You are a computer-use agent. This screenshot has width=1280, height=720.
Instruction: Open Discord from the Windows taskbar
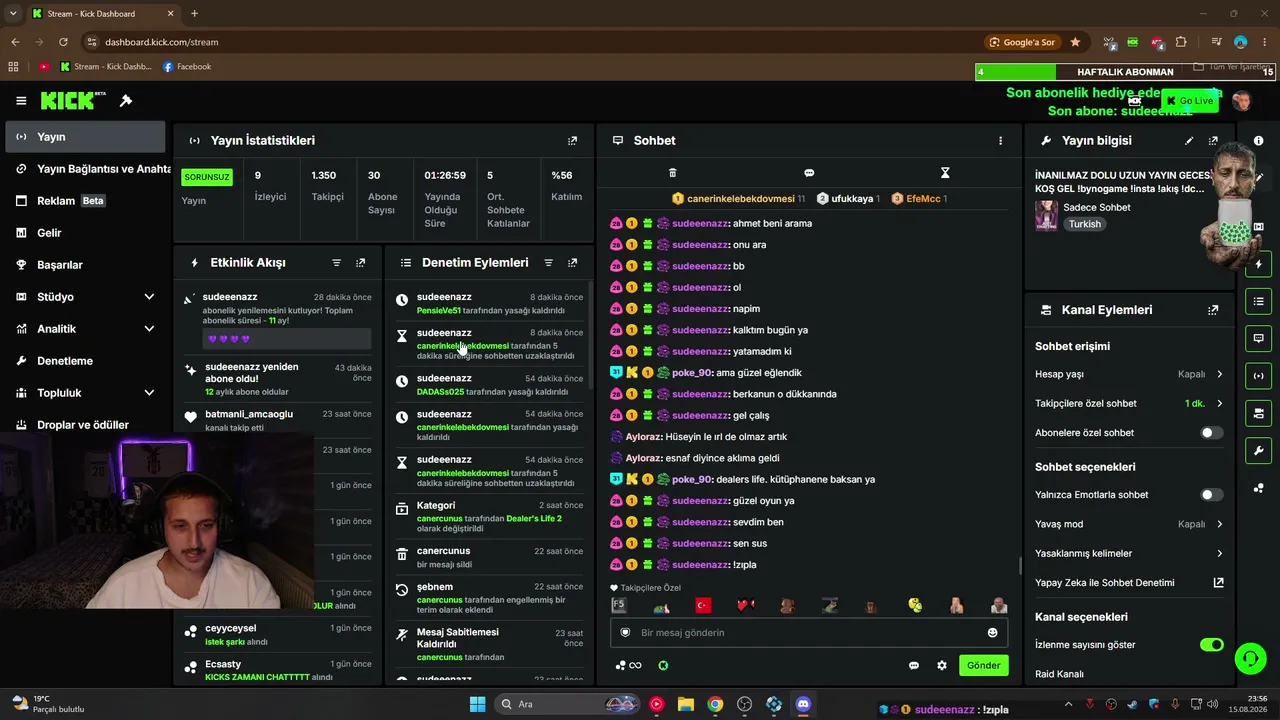coord(803,705)
